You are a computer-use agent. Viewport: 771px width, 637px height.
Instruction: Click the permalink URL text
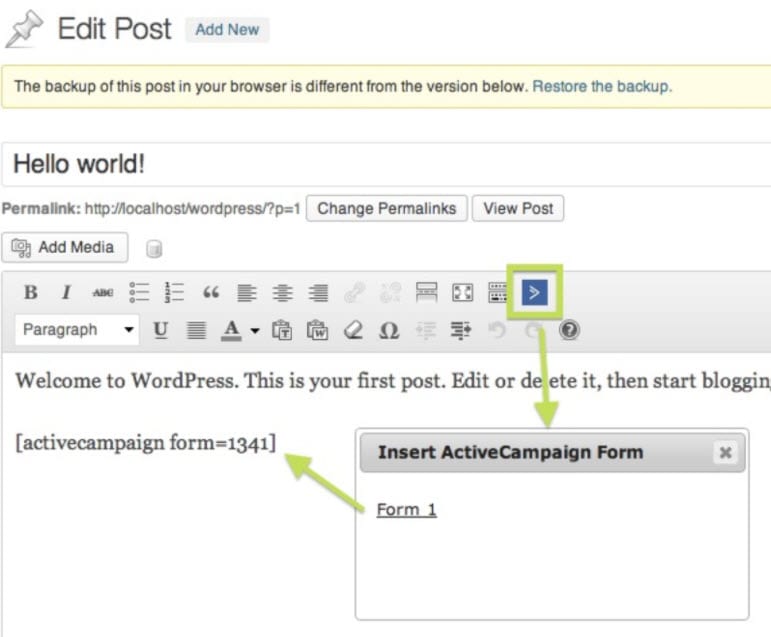click(192, 209)
